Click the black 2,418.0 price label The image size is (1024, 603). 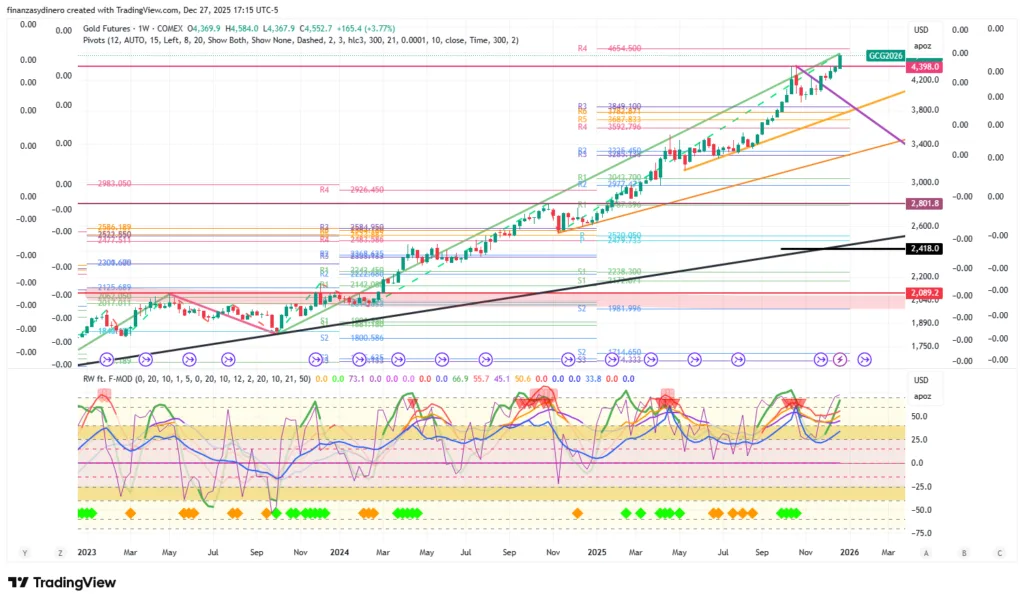click(x=920, y=249)
